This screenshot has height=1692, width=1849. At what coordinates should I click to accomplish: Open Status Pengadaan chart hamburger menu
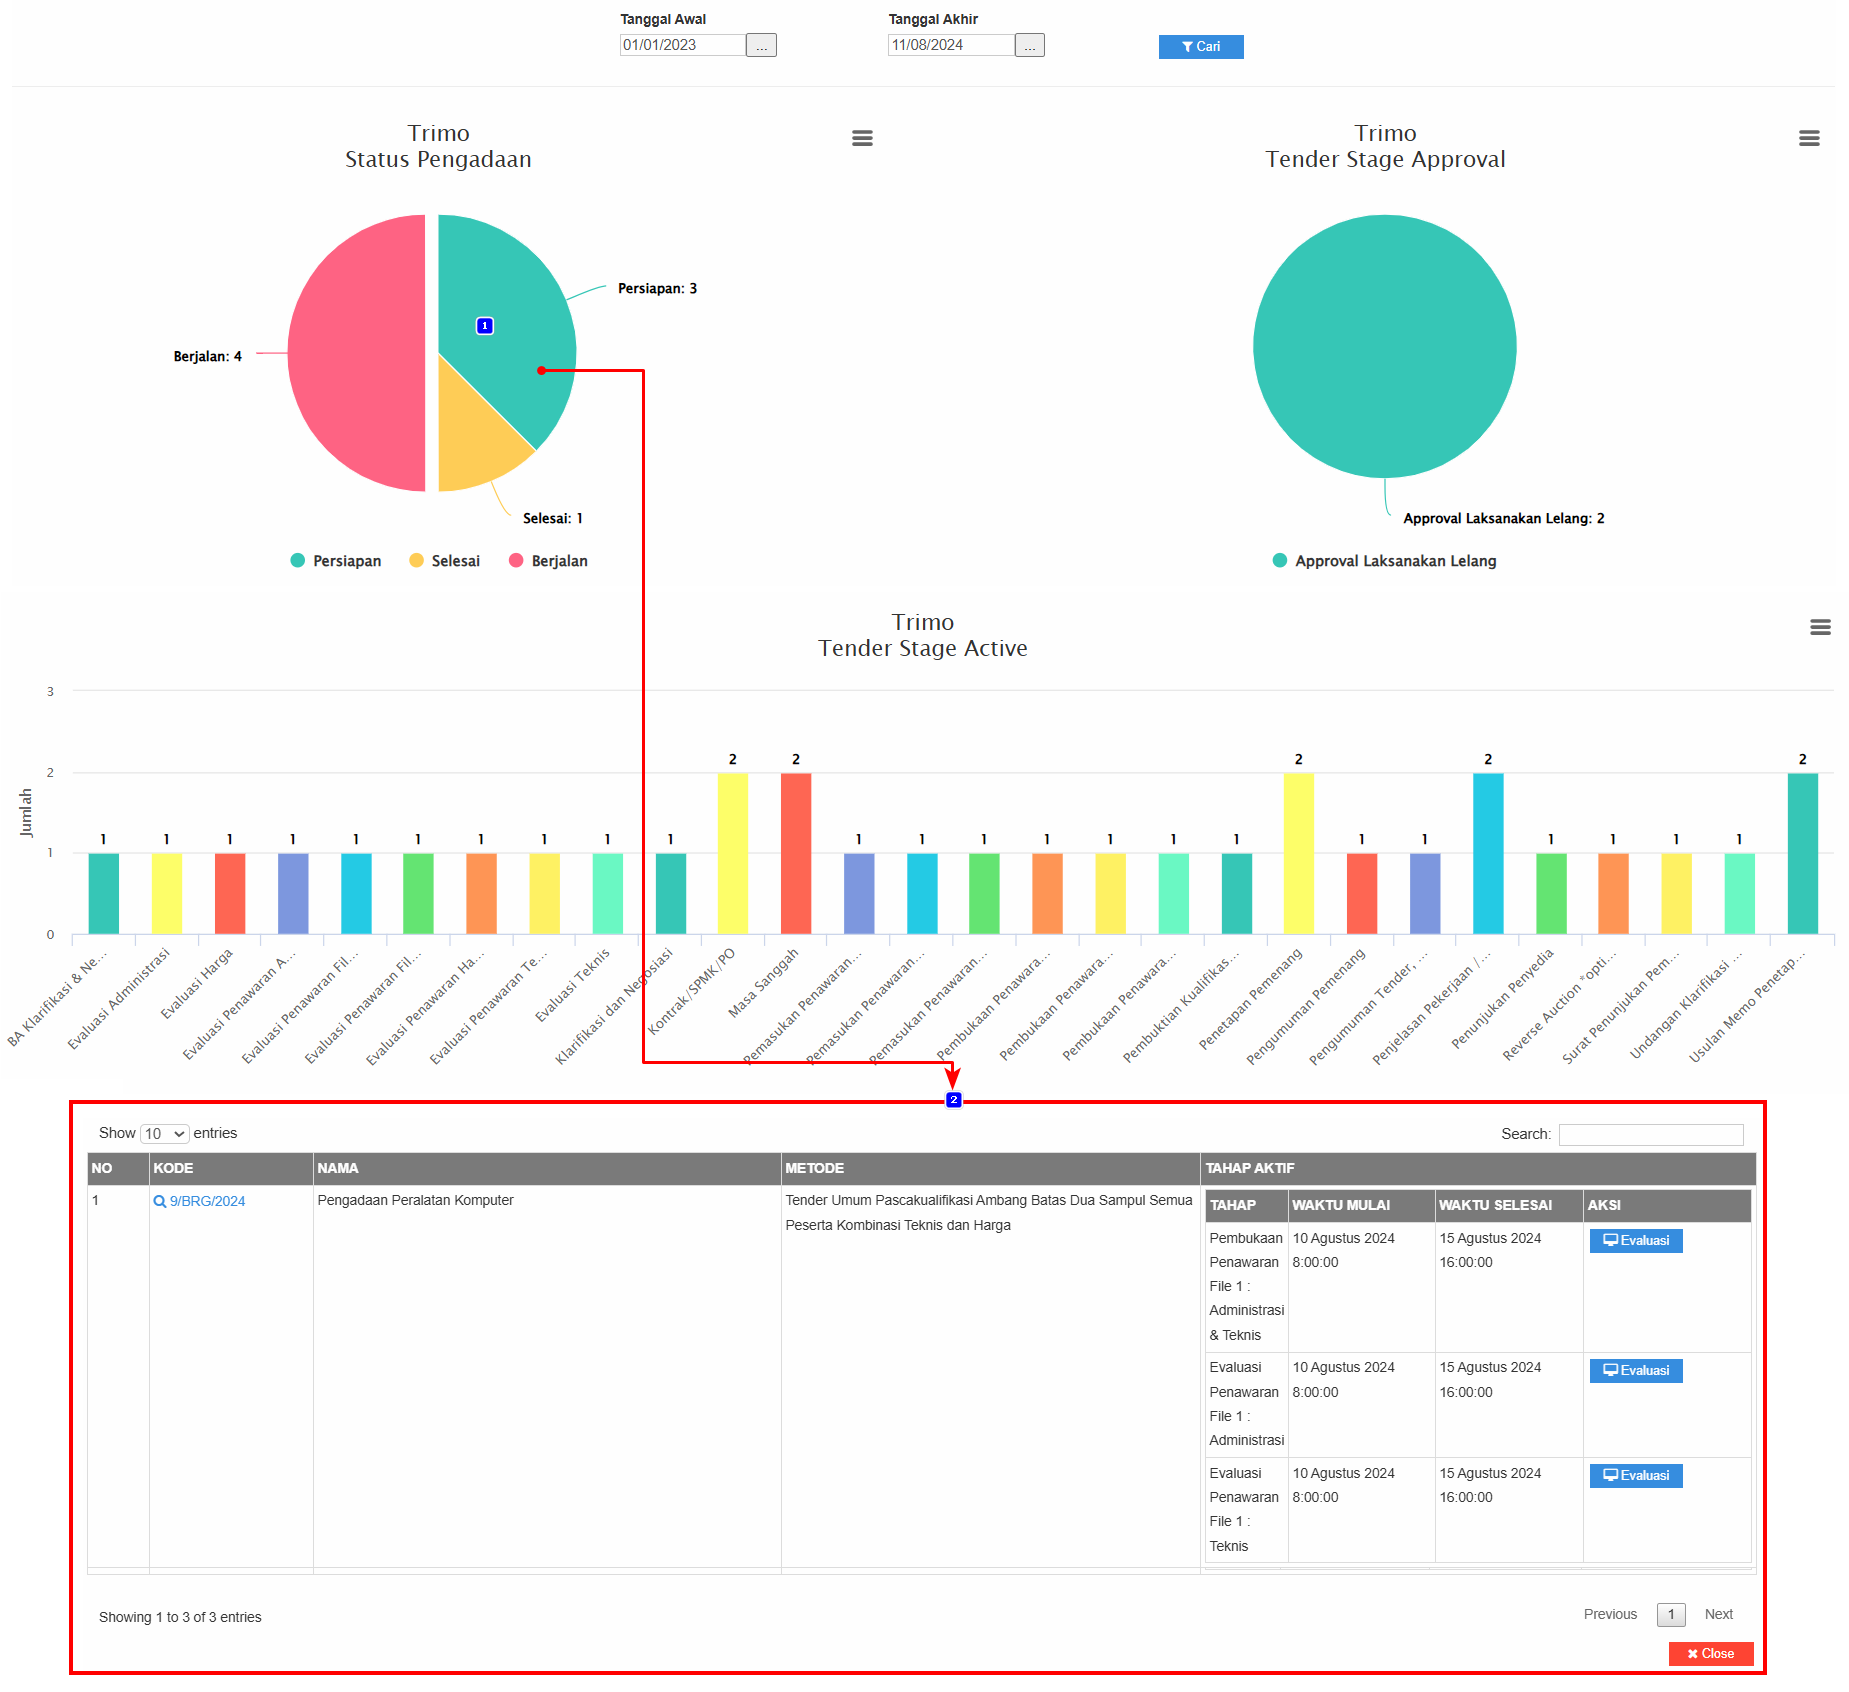click(862, 138)
